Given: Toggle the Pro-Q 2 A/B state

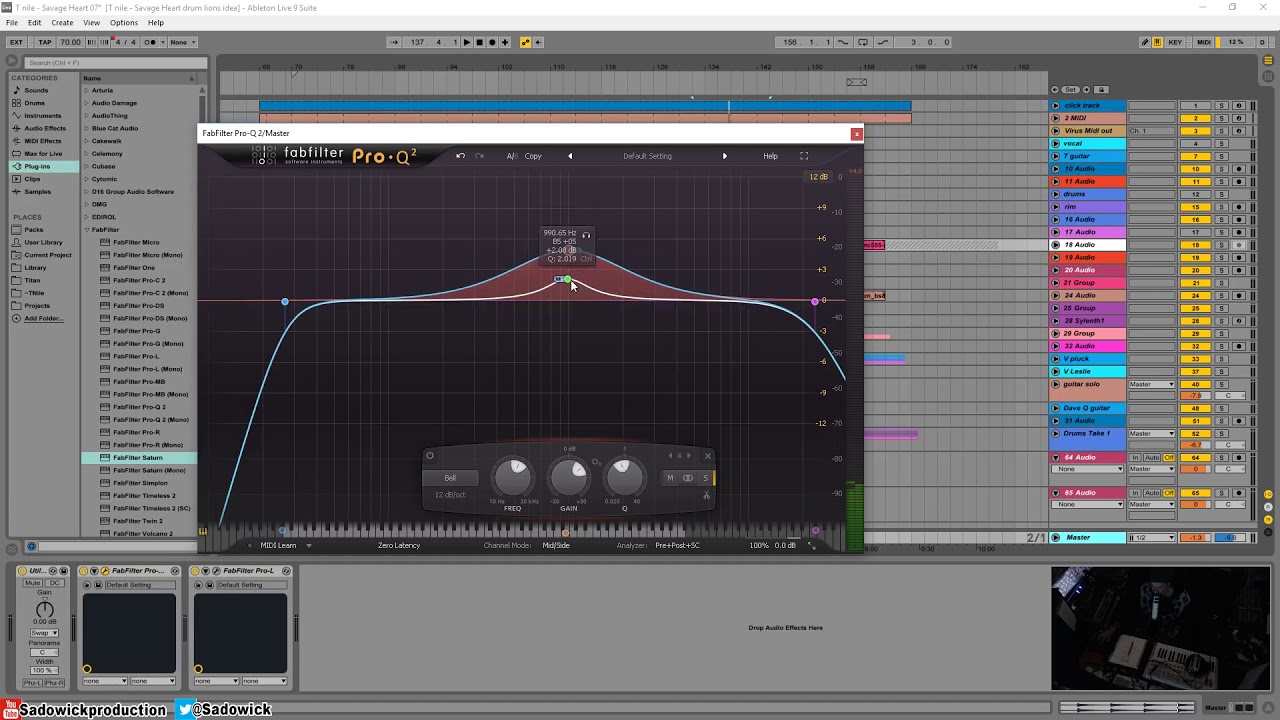Looking at the screenshot, I should [x=511, y=156].
